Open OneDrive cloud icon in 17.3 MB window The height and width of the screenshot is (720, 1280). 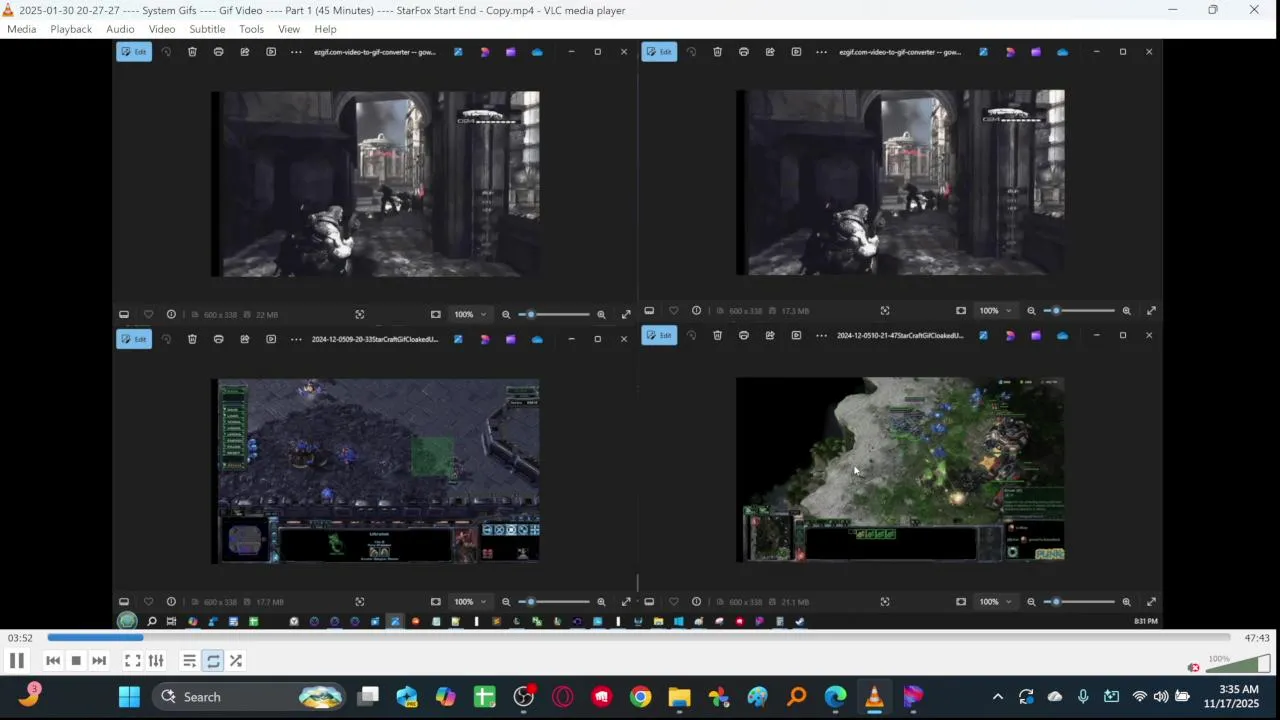click(x=1062, y=52)
